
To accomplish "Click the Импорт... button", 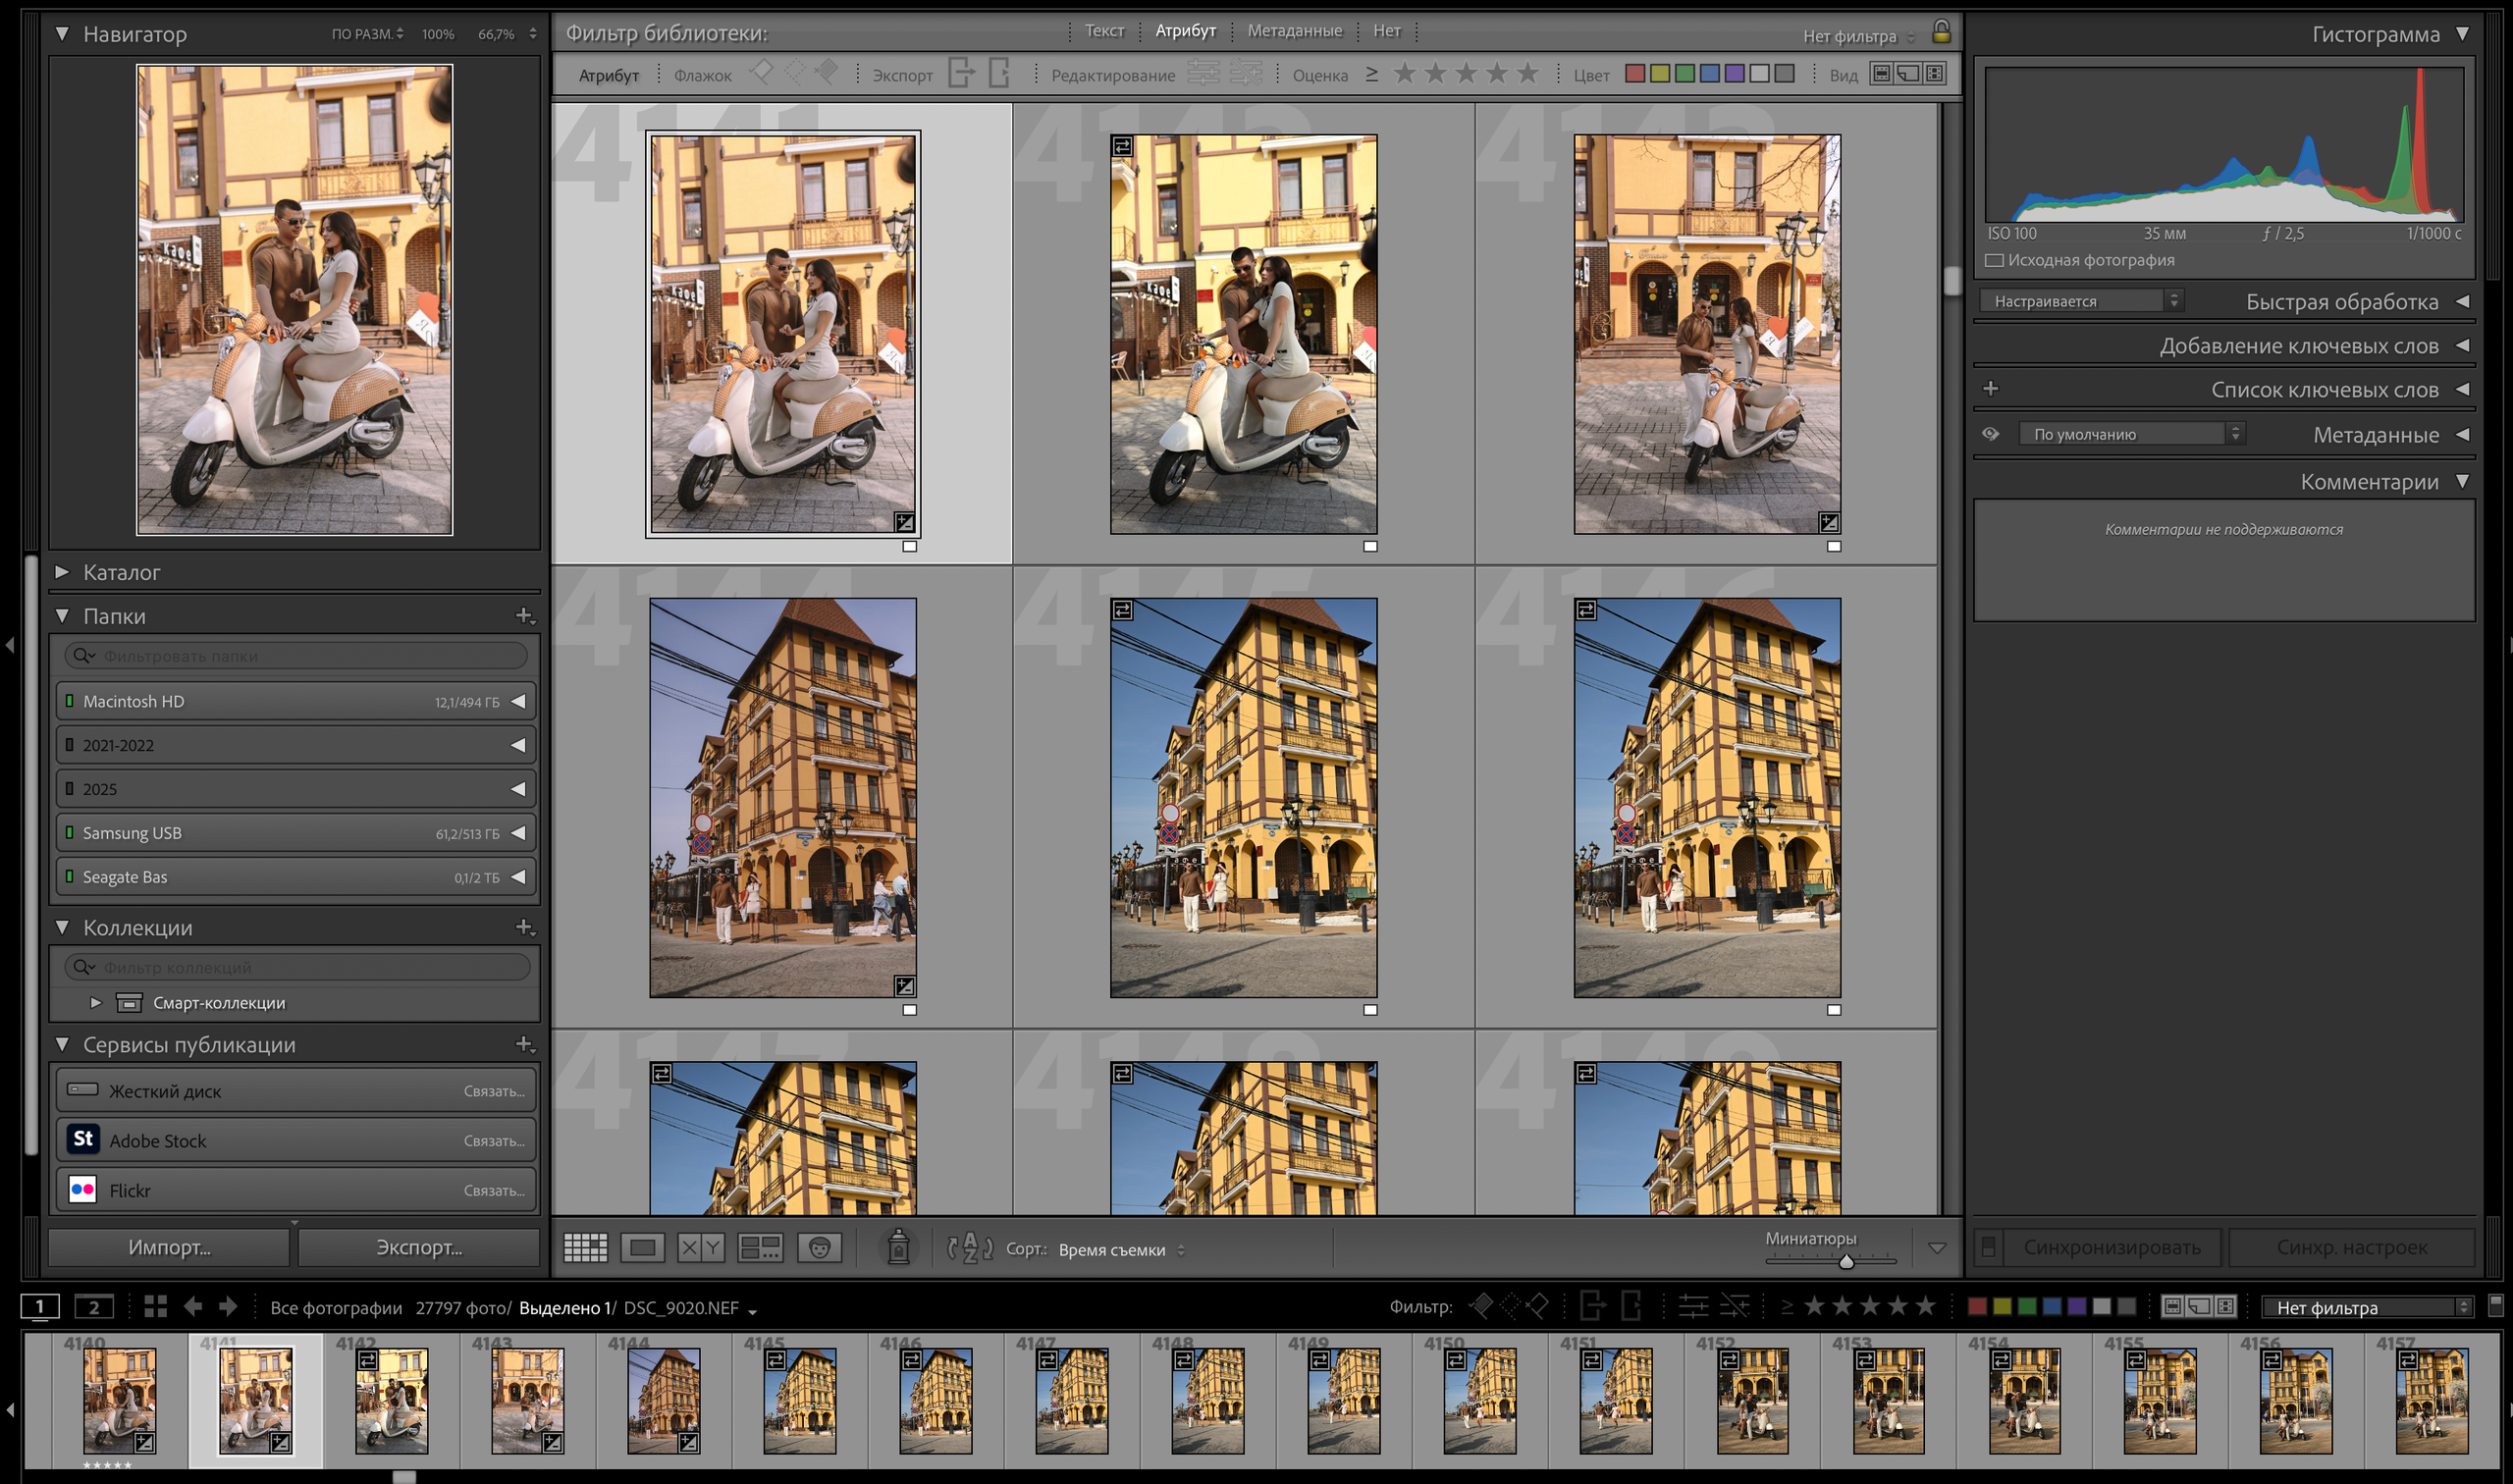I will [169, 1247].
